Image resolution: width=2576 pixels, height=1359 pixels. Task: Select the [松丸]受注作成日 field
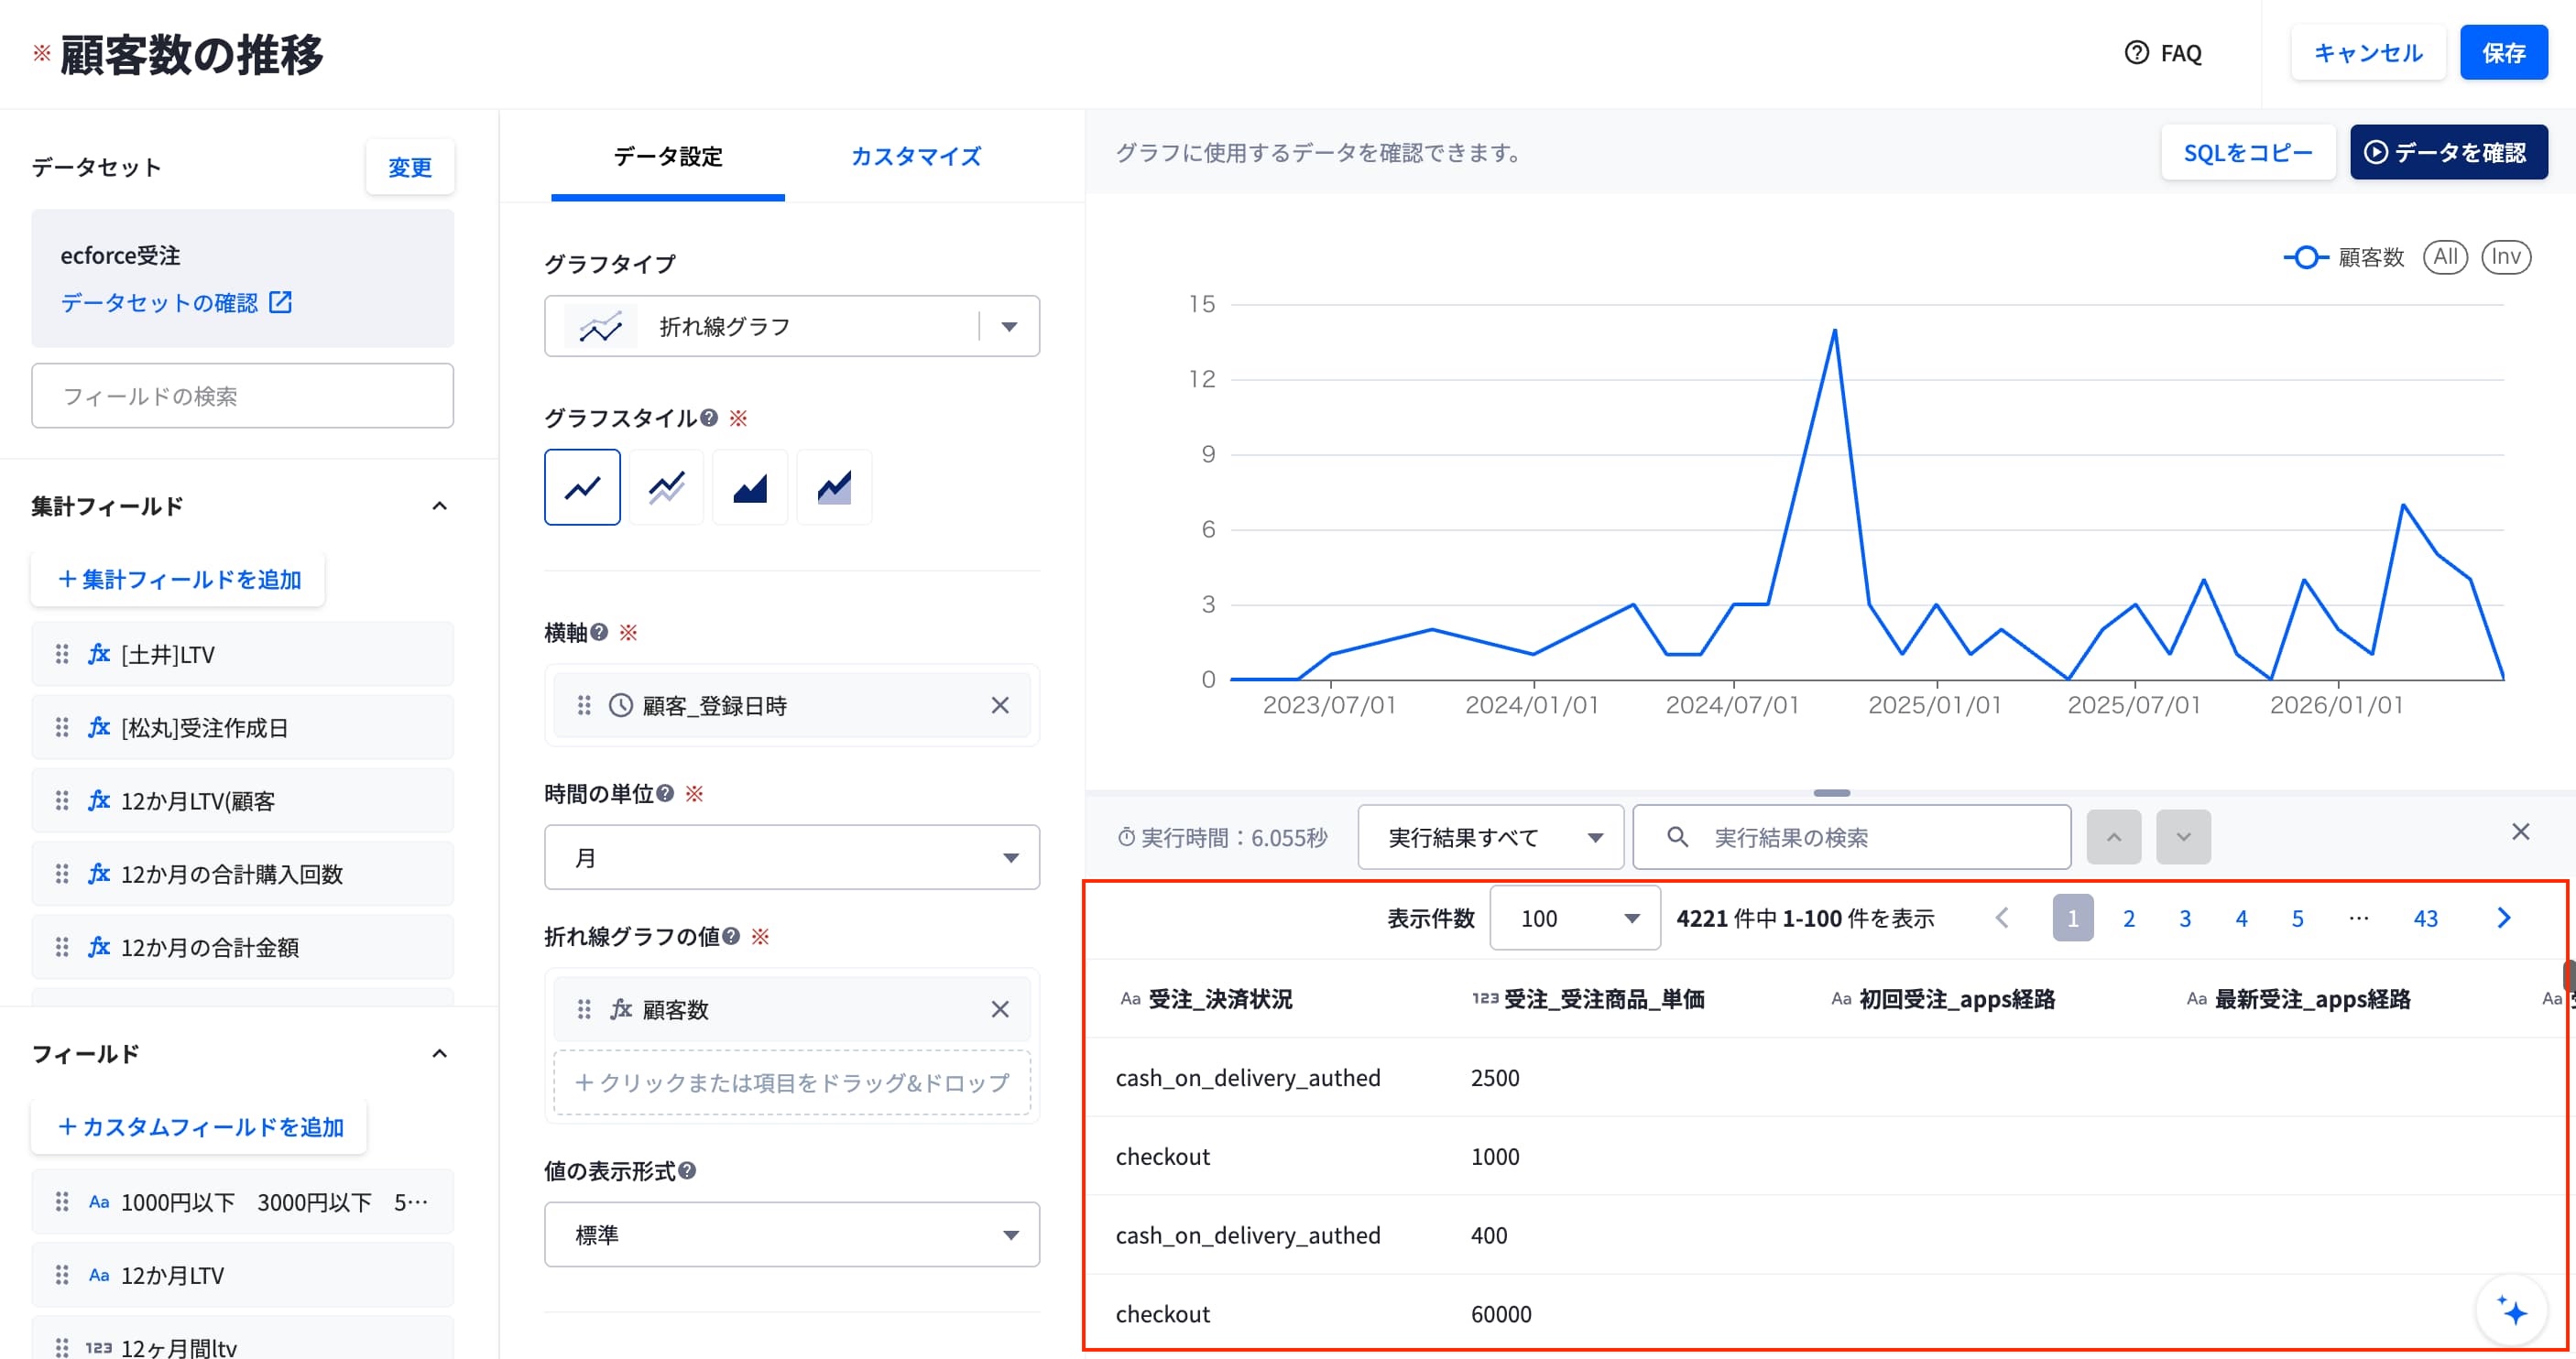click(242, 727)
